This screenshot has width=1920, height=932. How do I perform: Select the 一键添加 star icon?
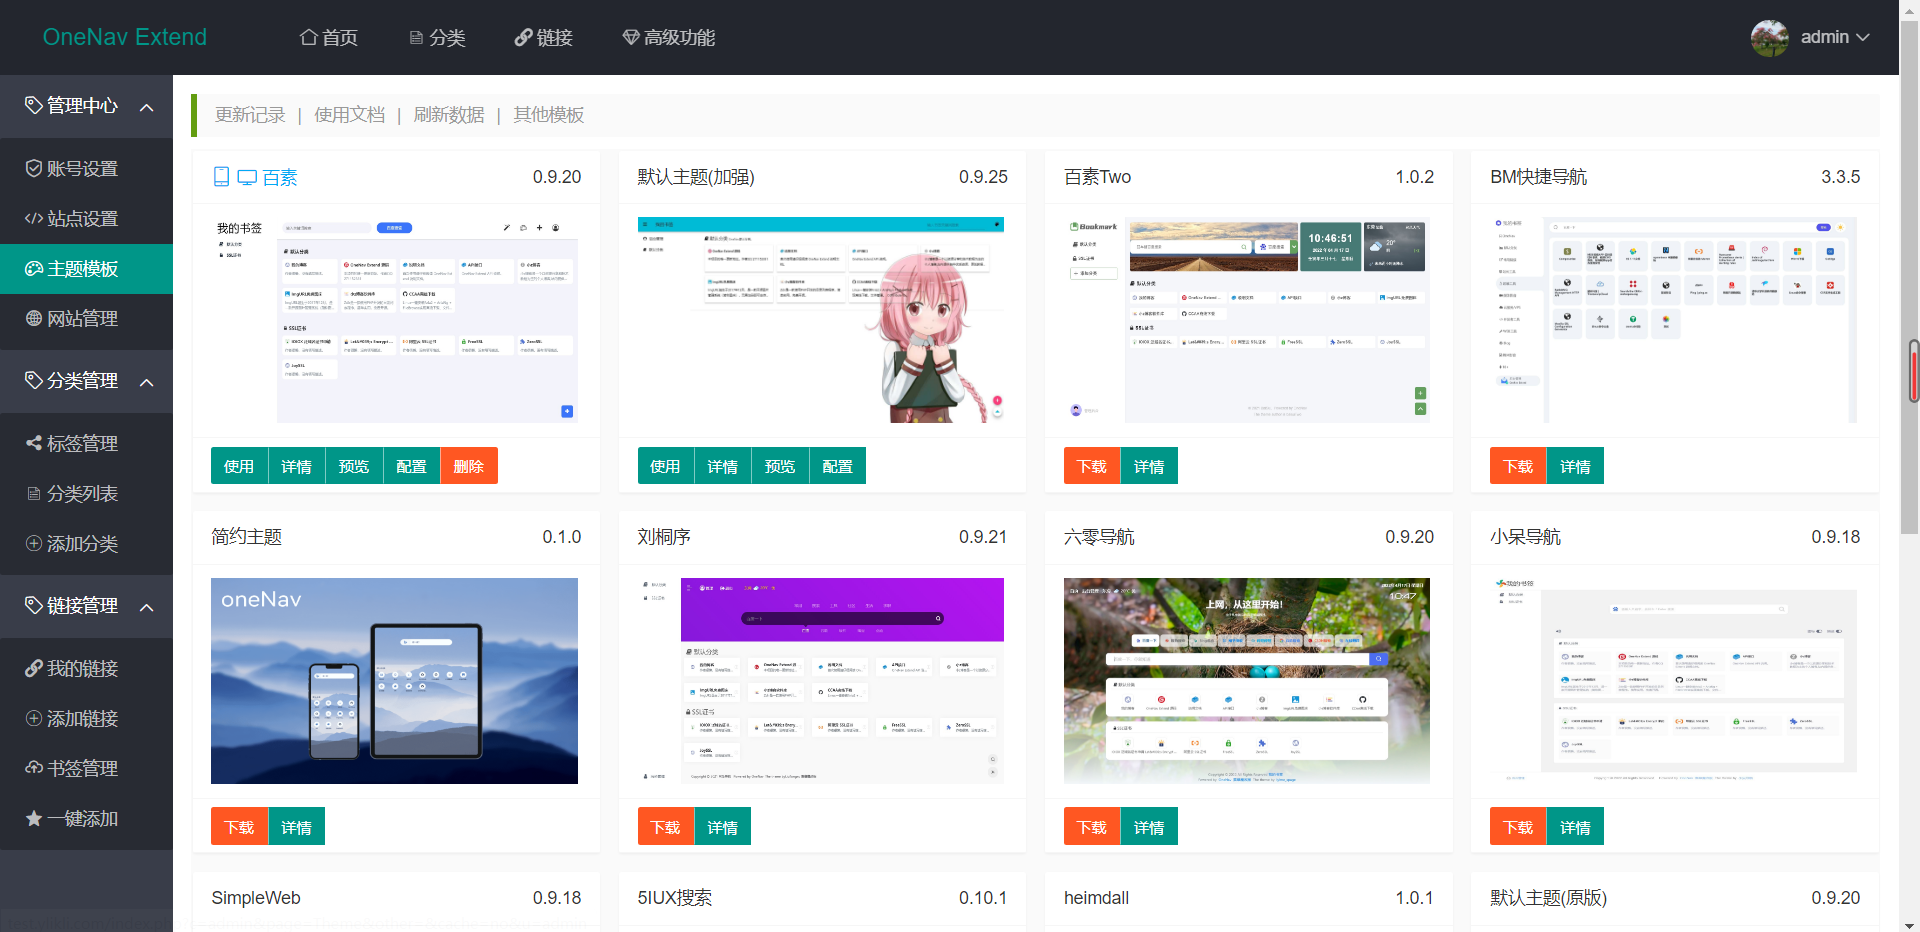[x=31, y=818]
